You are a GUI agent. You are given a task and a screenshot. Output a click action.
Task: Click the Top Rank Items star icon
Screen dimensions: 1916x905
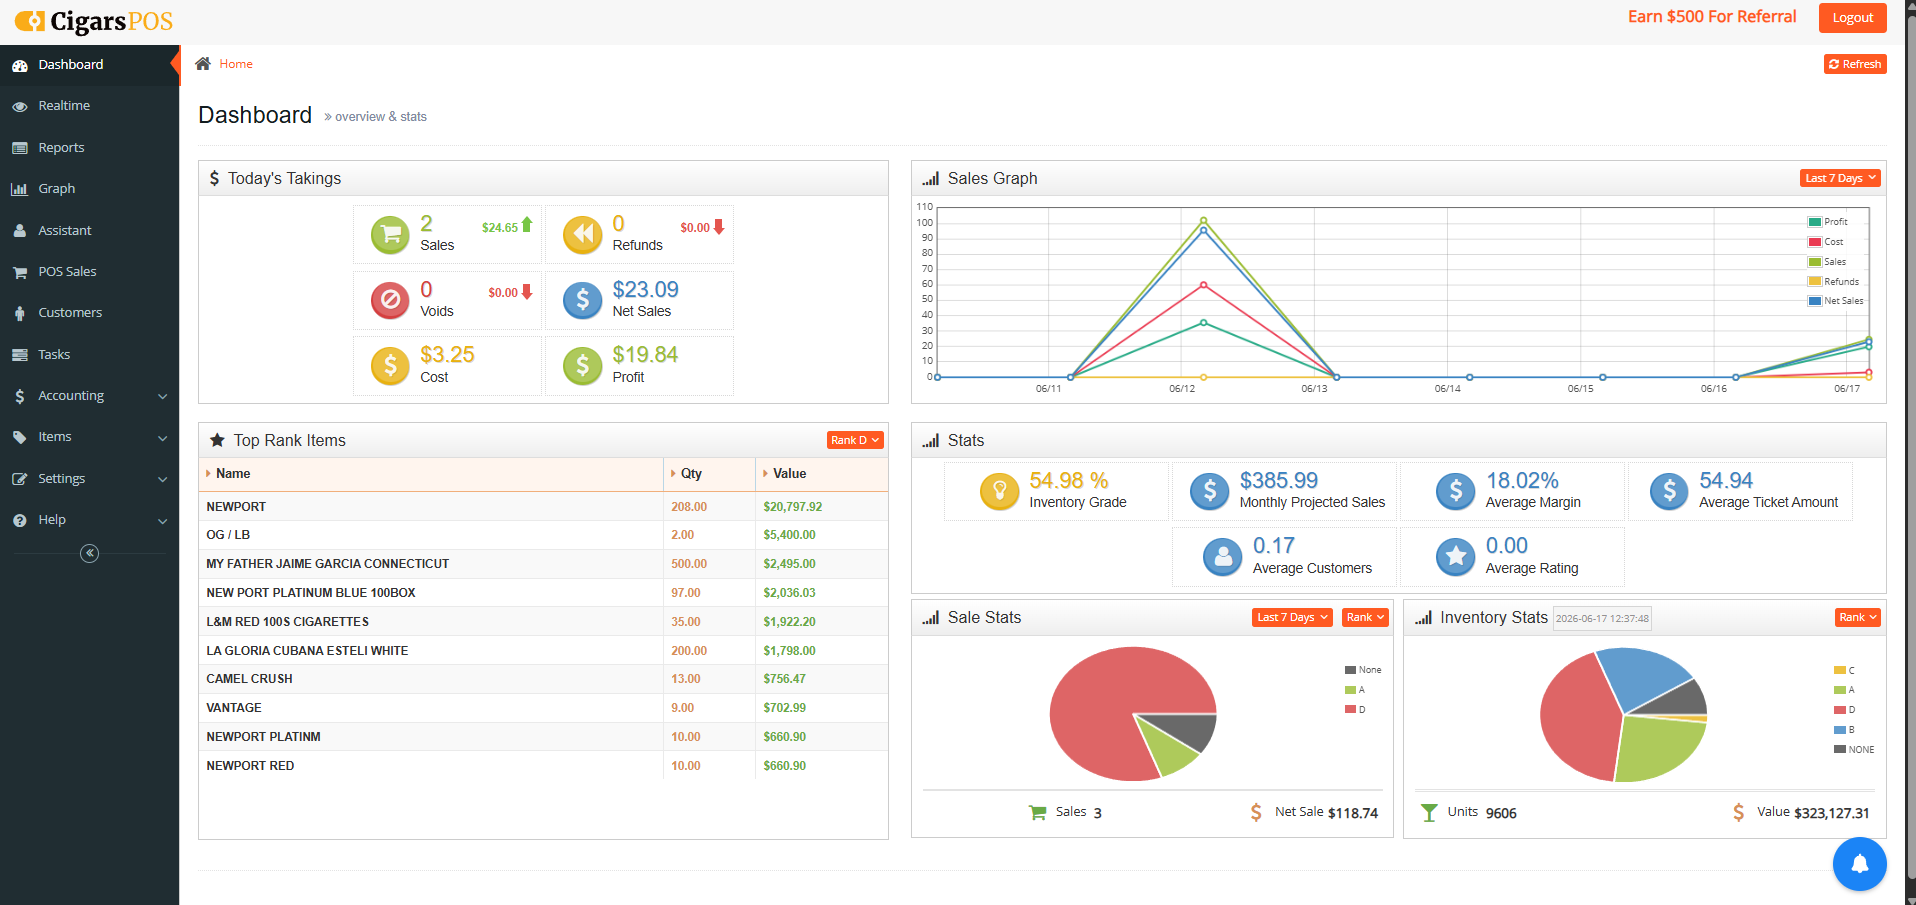point(217,440)
